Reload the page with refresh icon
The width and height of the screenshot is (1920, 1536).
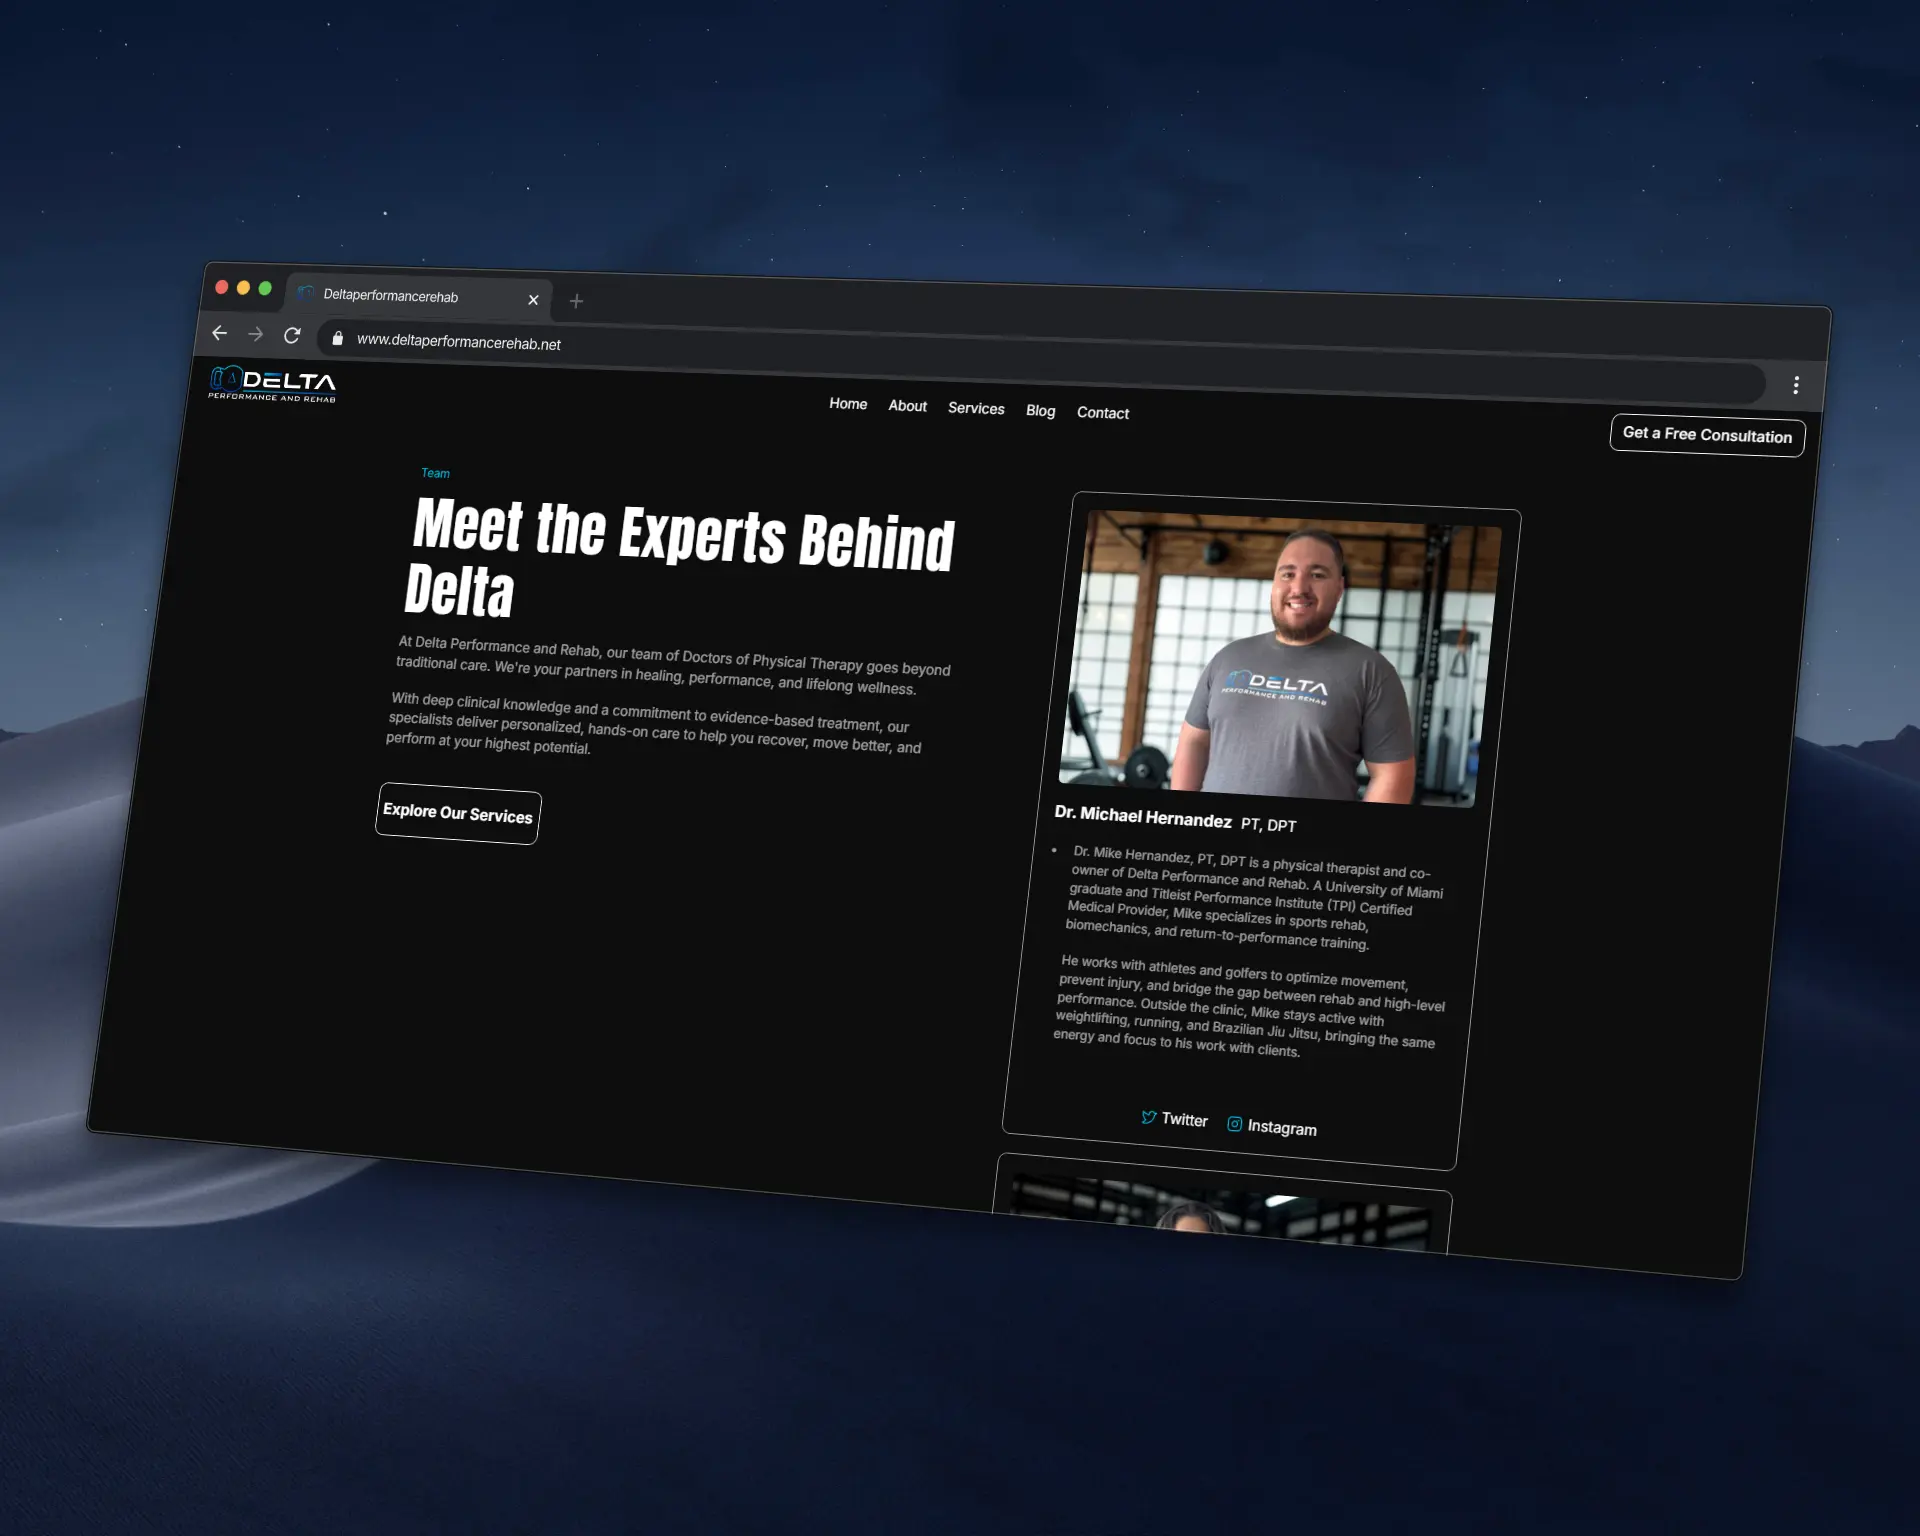tap(292, 336)
